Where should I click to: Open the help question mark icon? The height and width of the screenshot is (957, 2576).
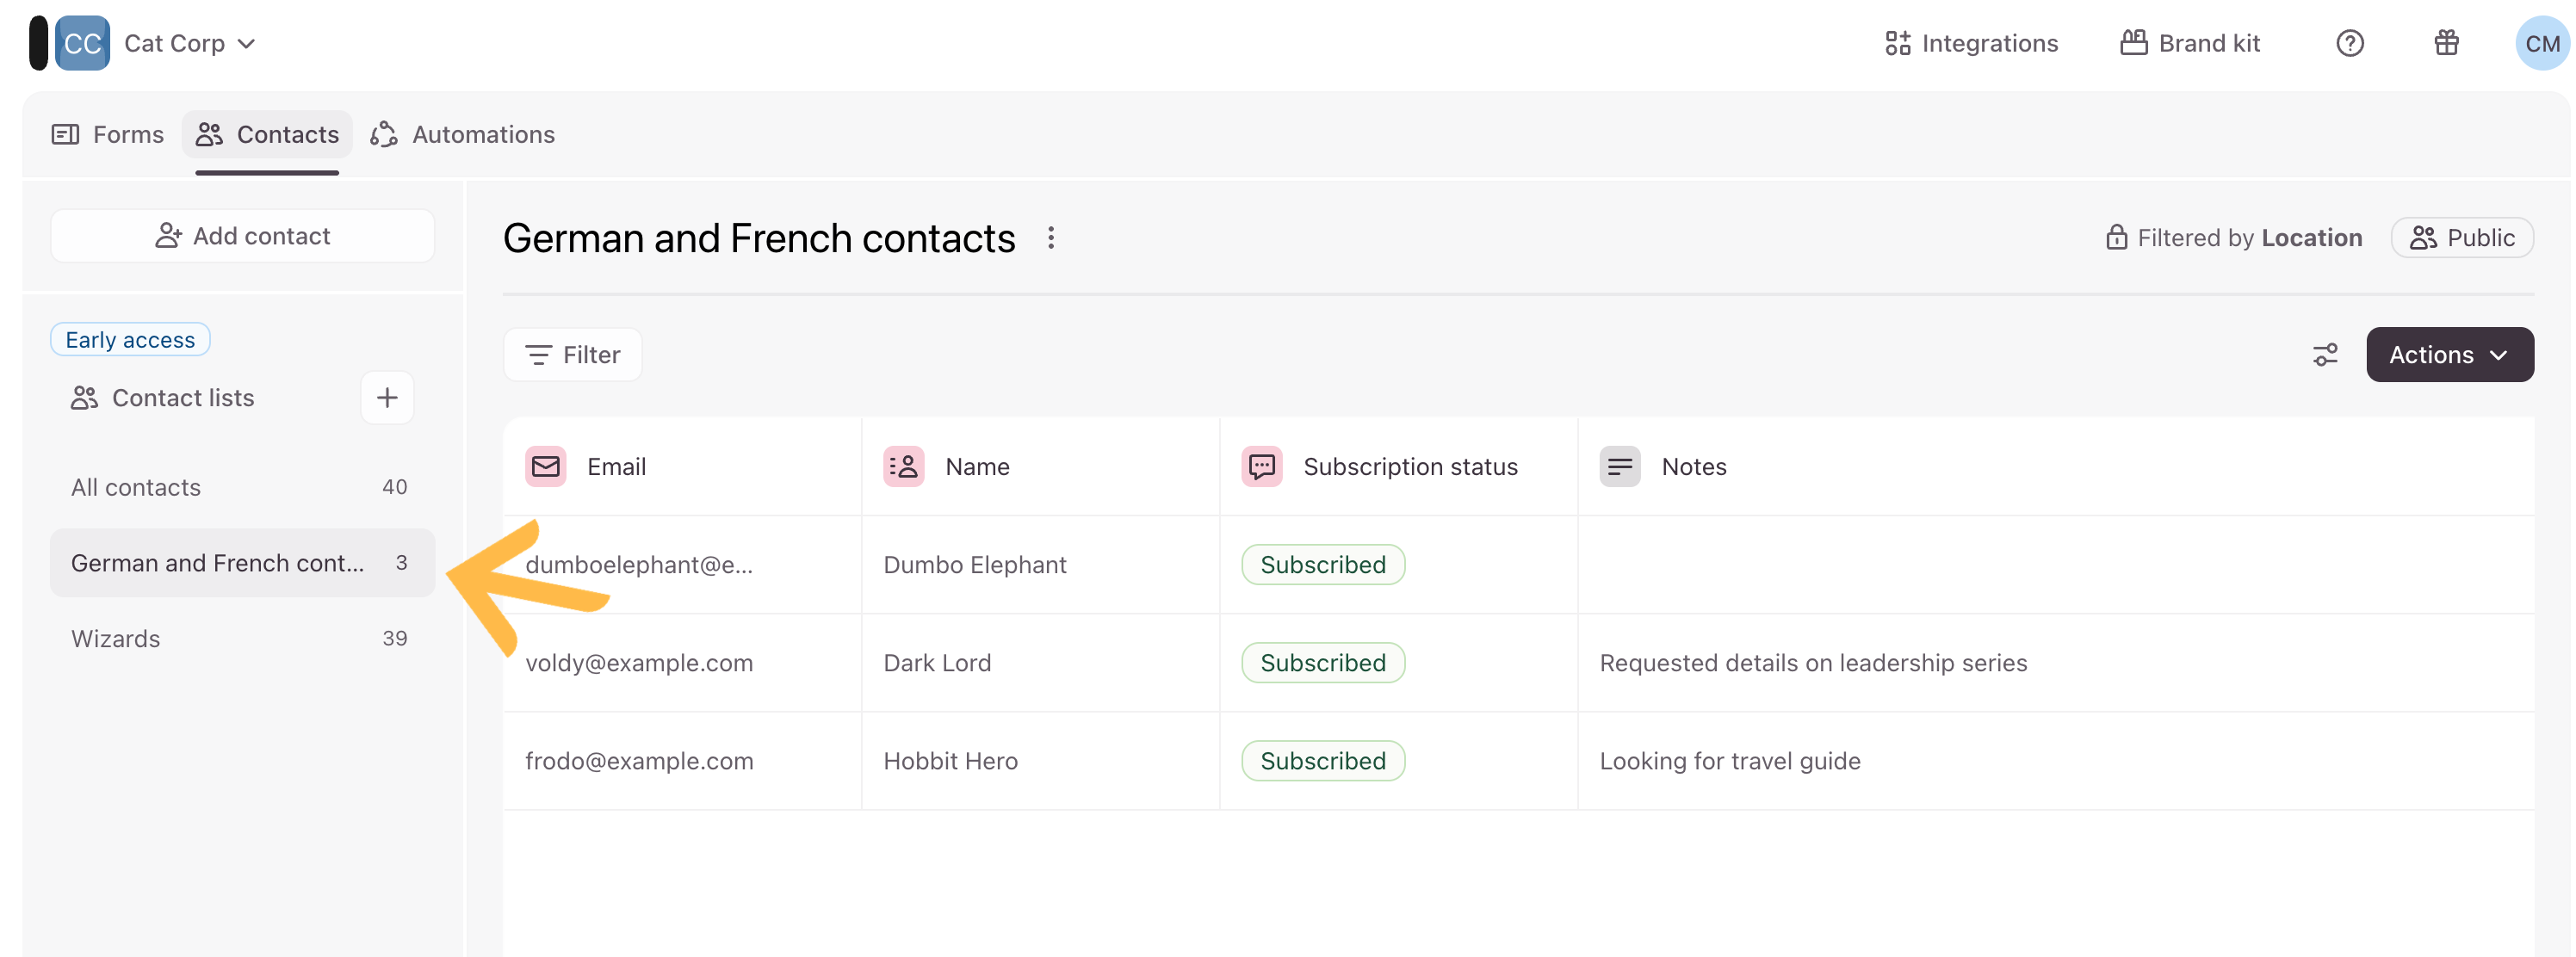[2349, 43]
